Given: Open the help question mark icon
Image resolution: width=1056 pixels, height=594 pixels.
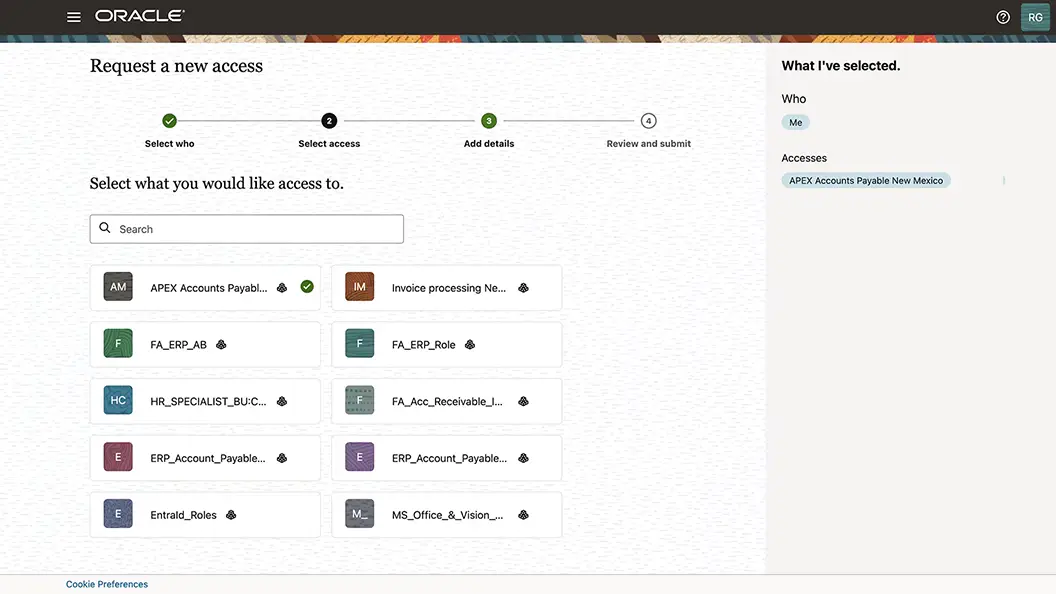Looking at the screenshot, I should tap(1003, 18).
